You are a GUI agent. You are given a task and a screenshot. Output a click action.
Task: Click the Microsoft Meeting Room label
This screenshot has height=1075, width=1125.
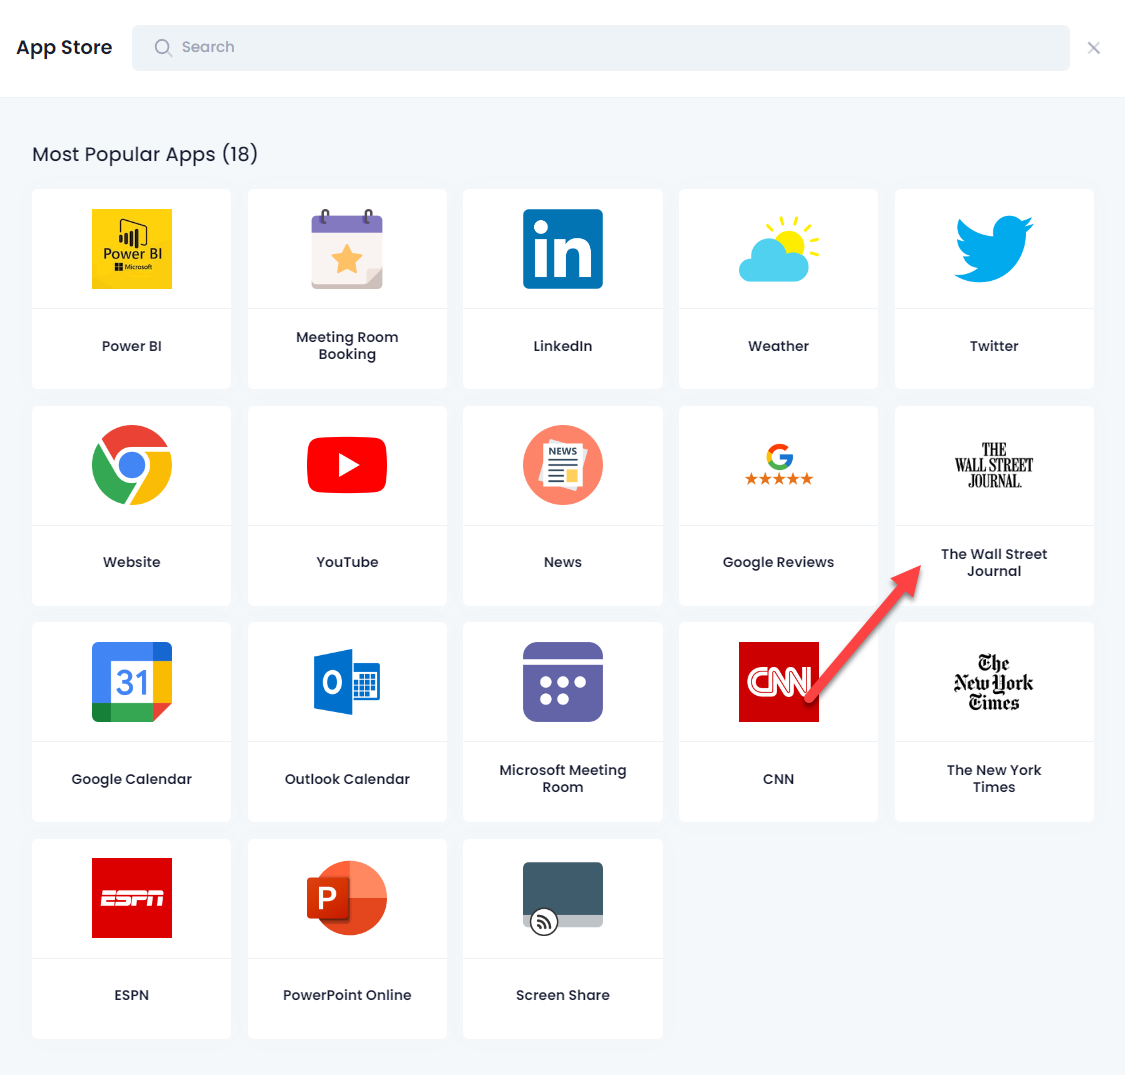[562, 779]
